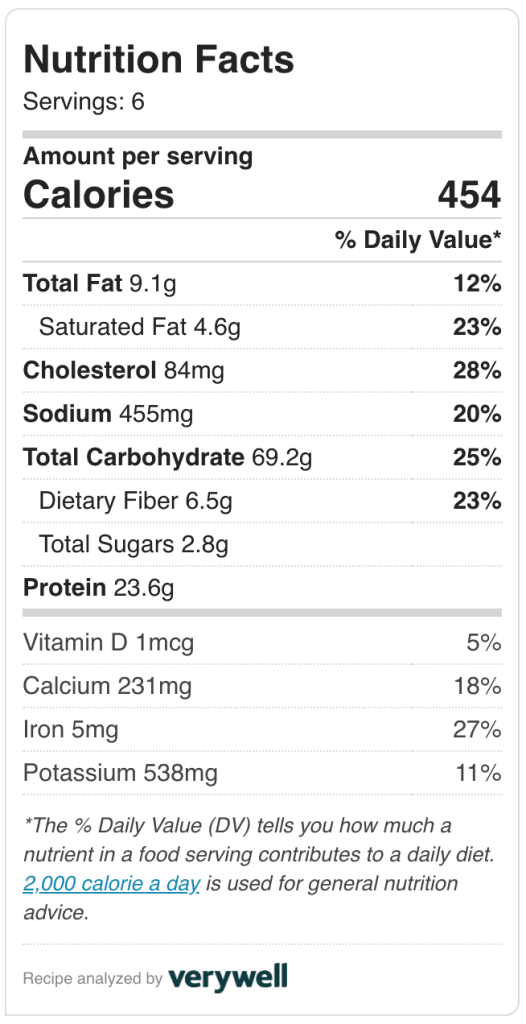
Task: Click the Potassium 538mg row
Action: (263, 773)
